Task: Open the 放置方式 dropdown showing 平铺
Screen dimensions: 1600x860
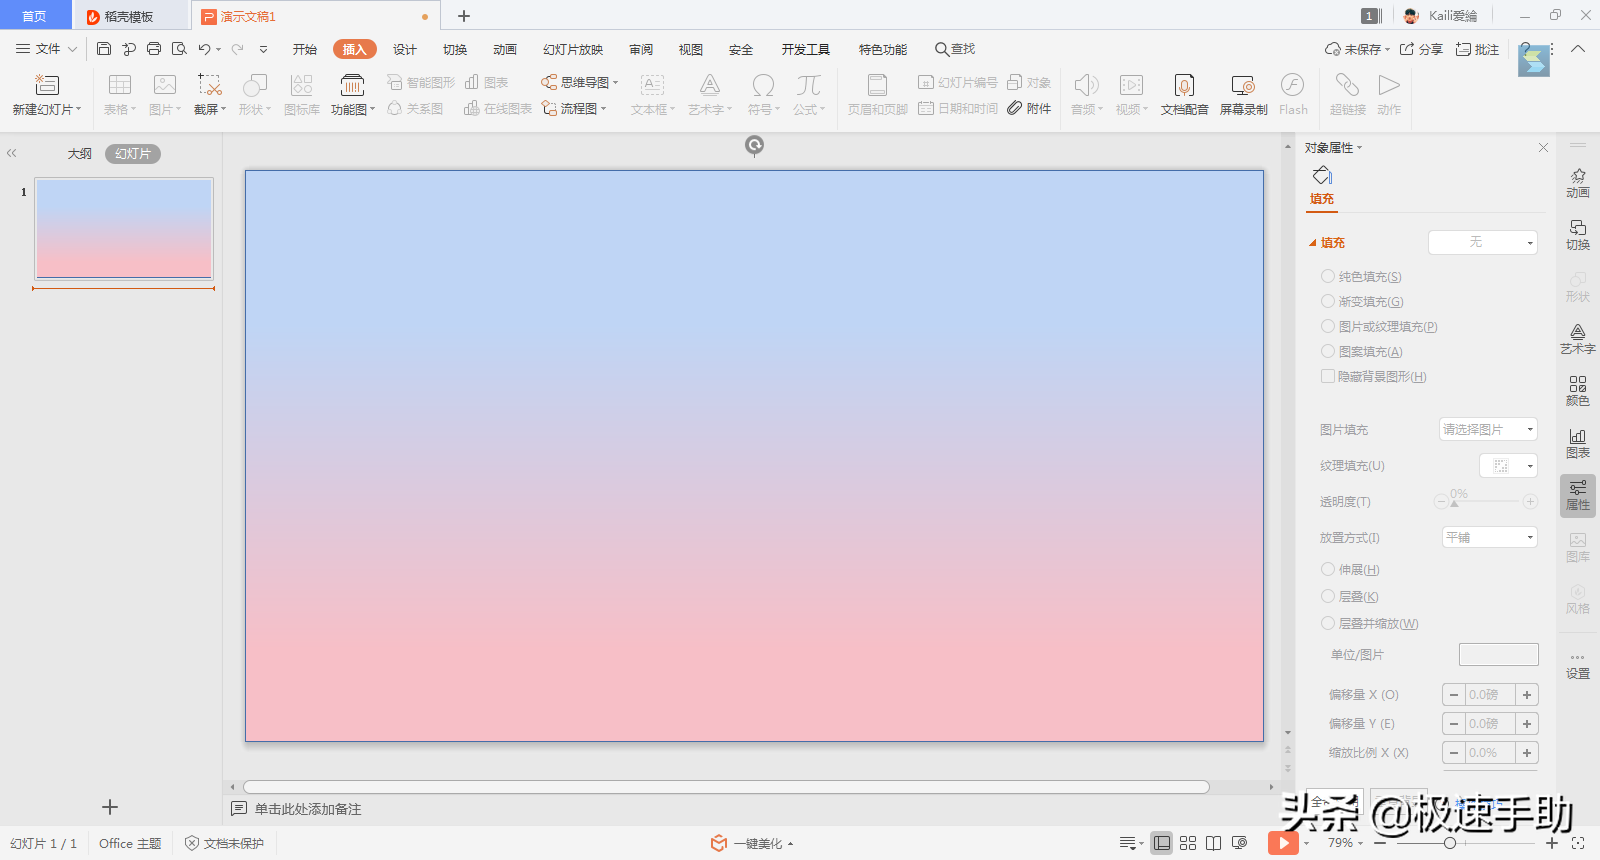Action: pyautogui.click(x=1488, y=537)
